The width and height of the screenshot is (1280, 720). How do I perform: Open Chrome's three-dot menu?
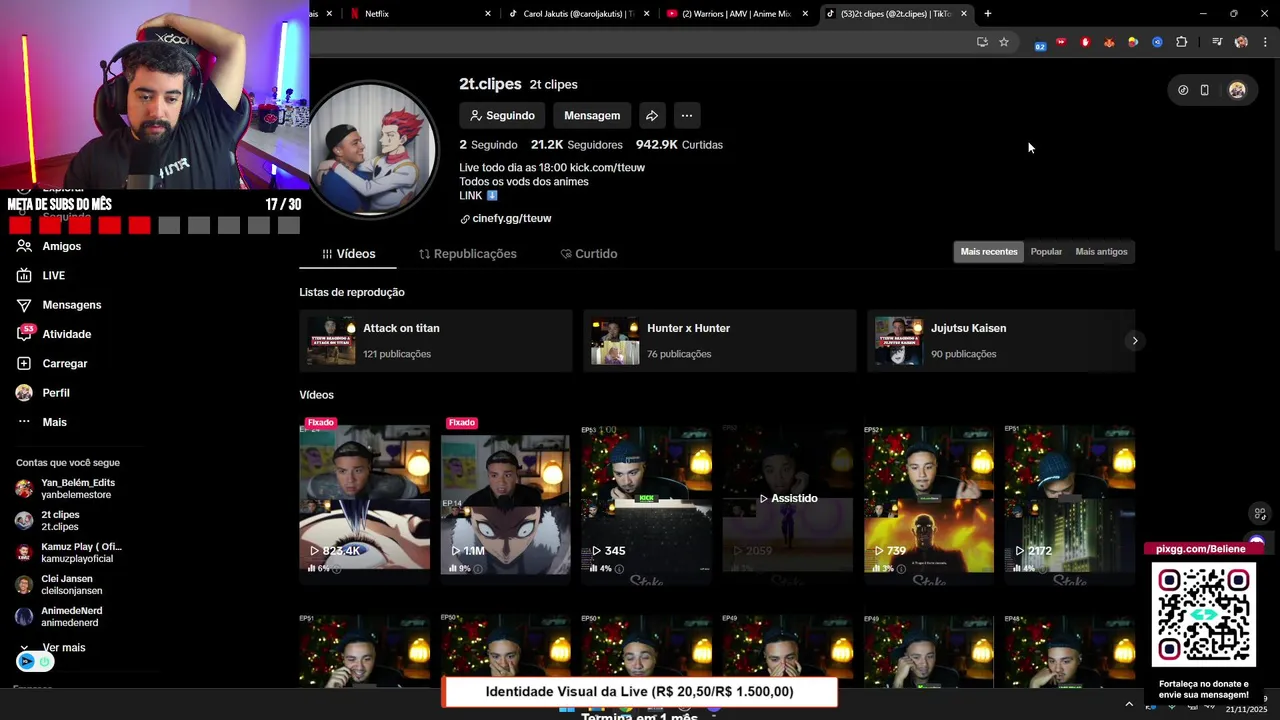pyautogui.click(x=1265, y=42)
